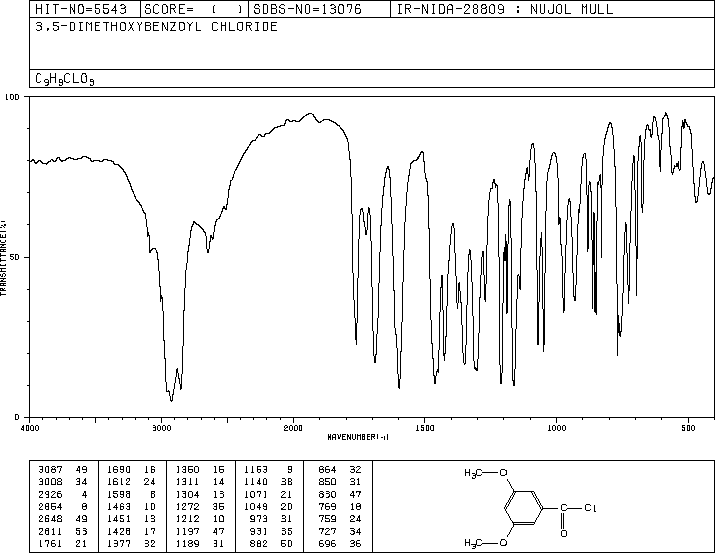Select the 1598 peak entry
Viewport: 715px width, 553px height.
point(131,494)
